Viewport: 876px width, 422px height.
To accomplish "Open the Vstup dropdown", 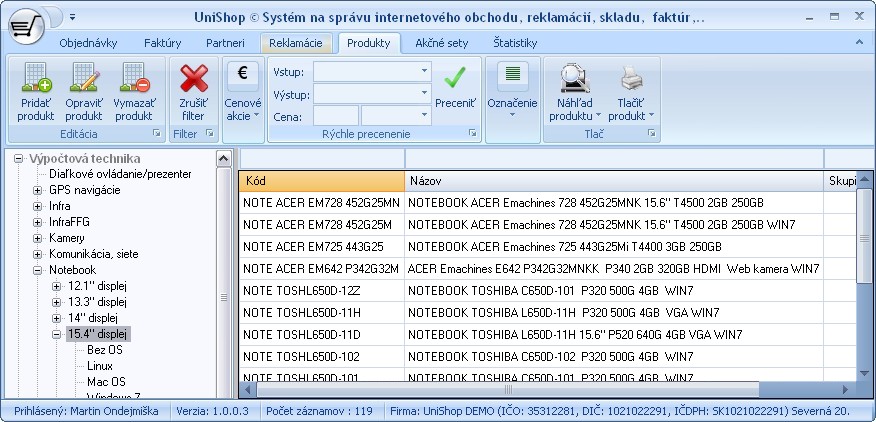I will pos(425,72).
